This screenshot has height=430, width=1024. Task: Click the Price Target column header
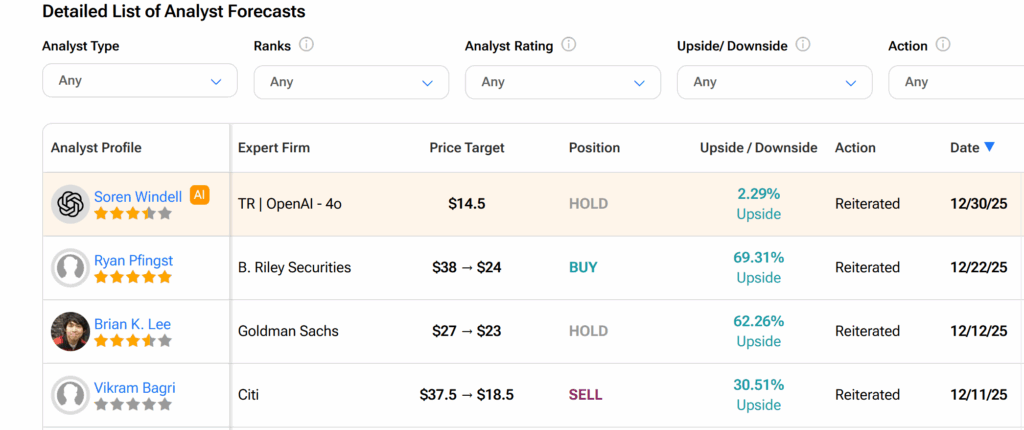(467, 148)
